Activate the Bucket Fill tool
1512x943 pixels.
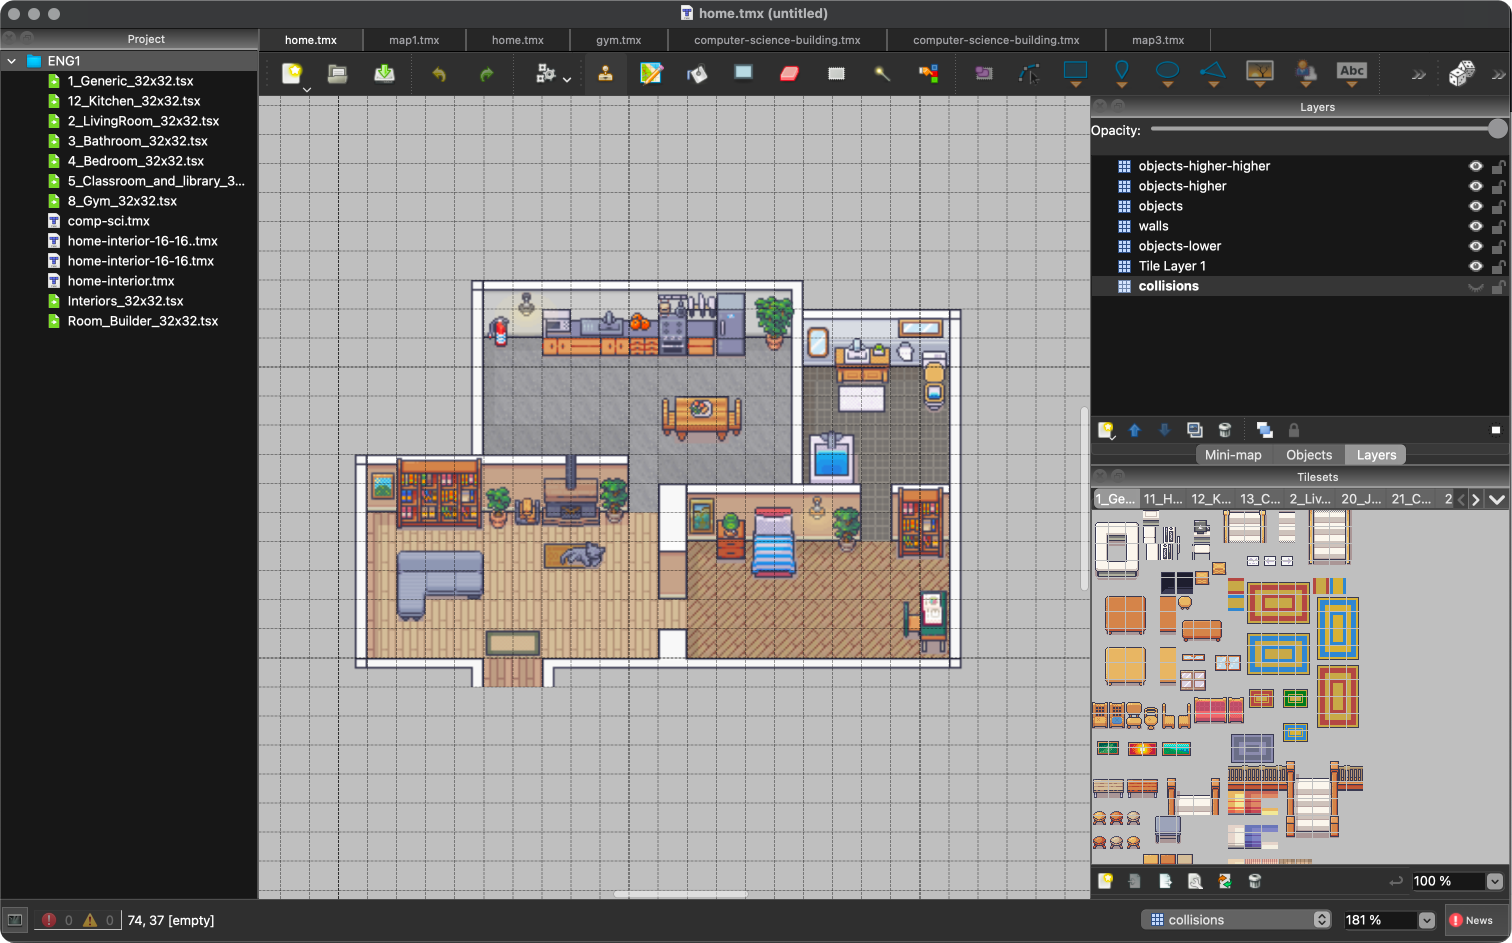697,73
